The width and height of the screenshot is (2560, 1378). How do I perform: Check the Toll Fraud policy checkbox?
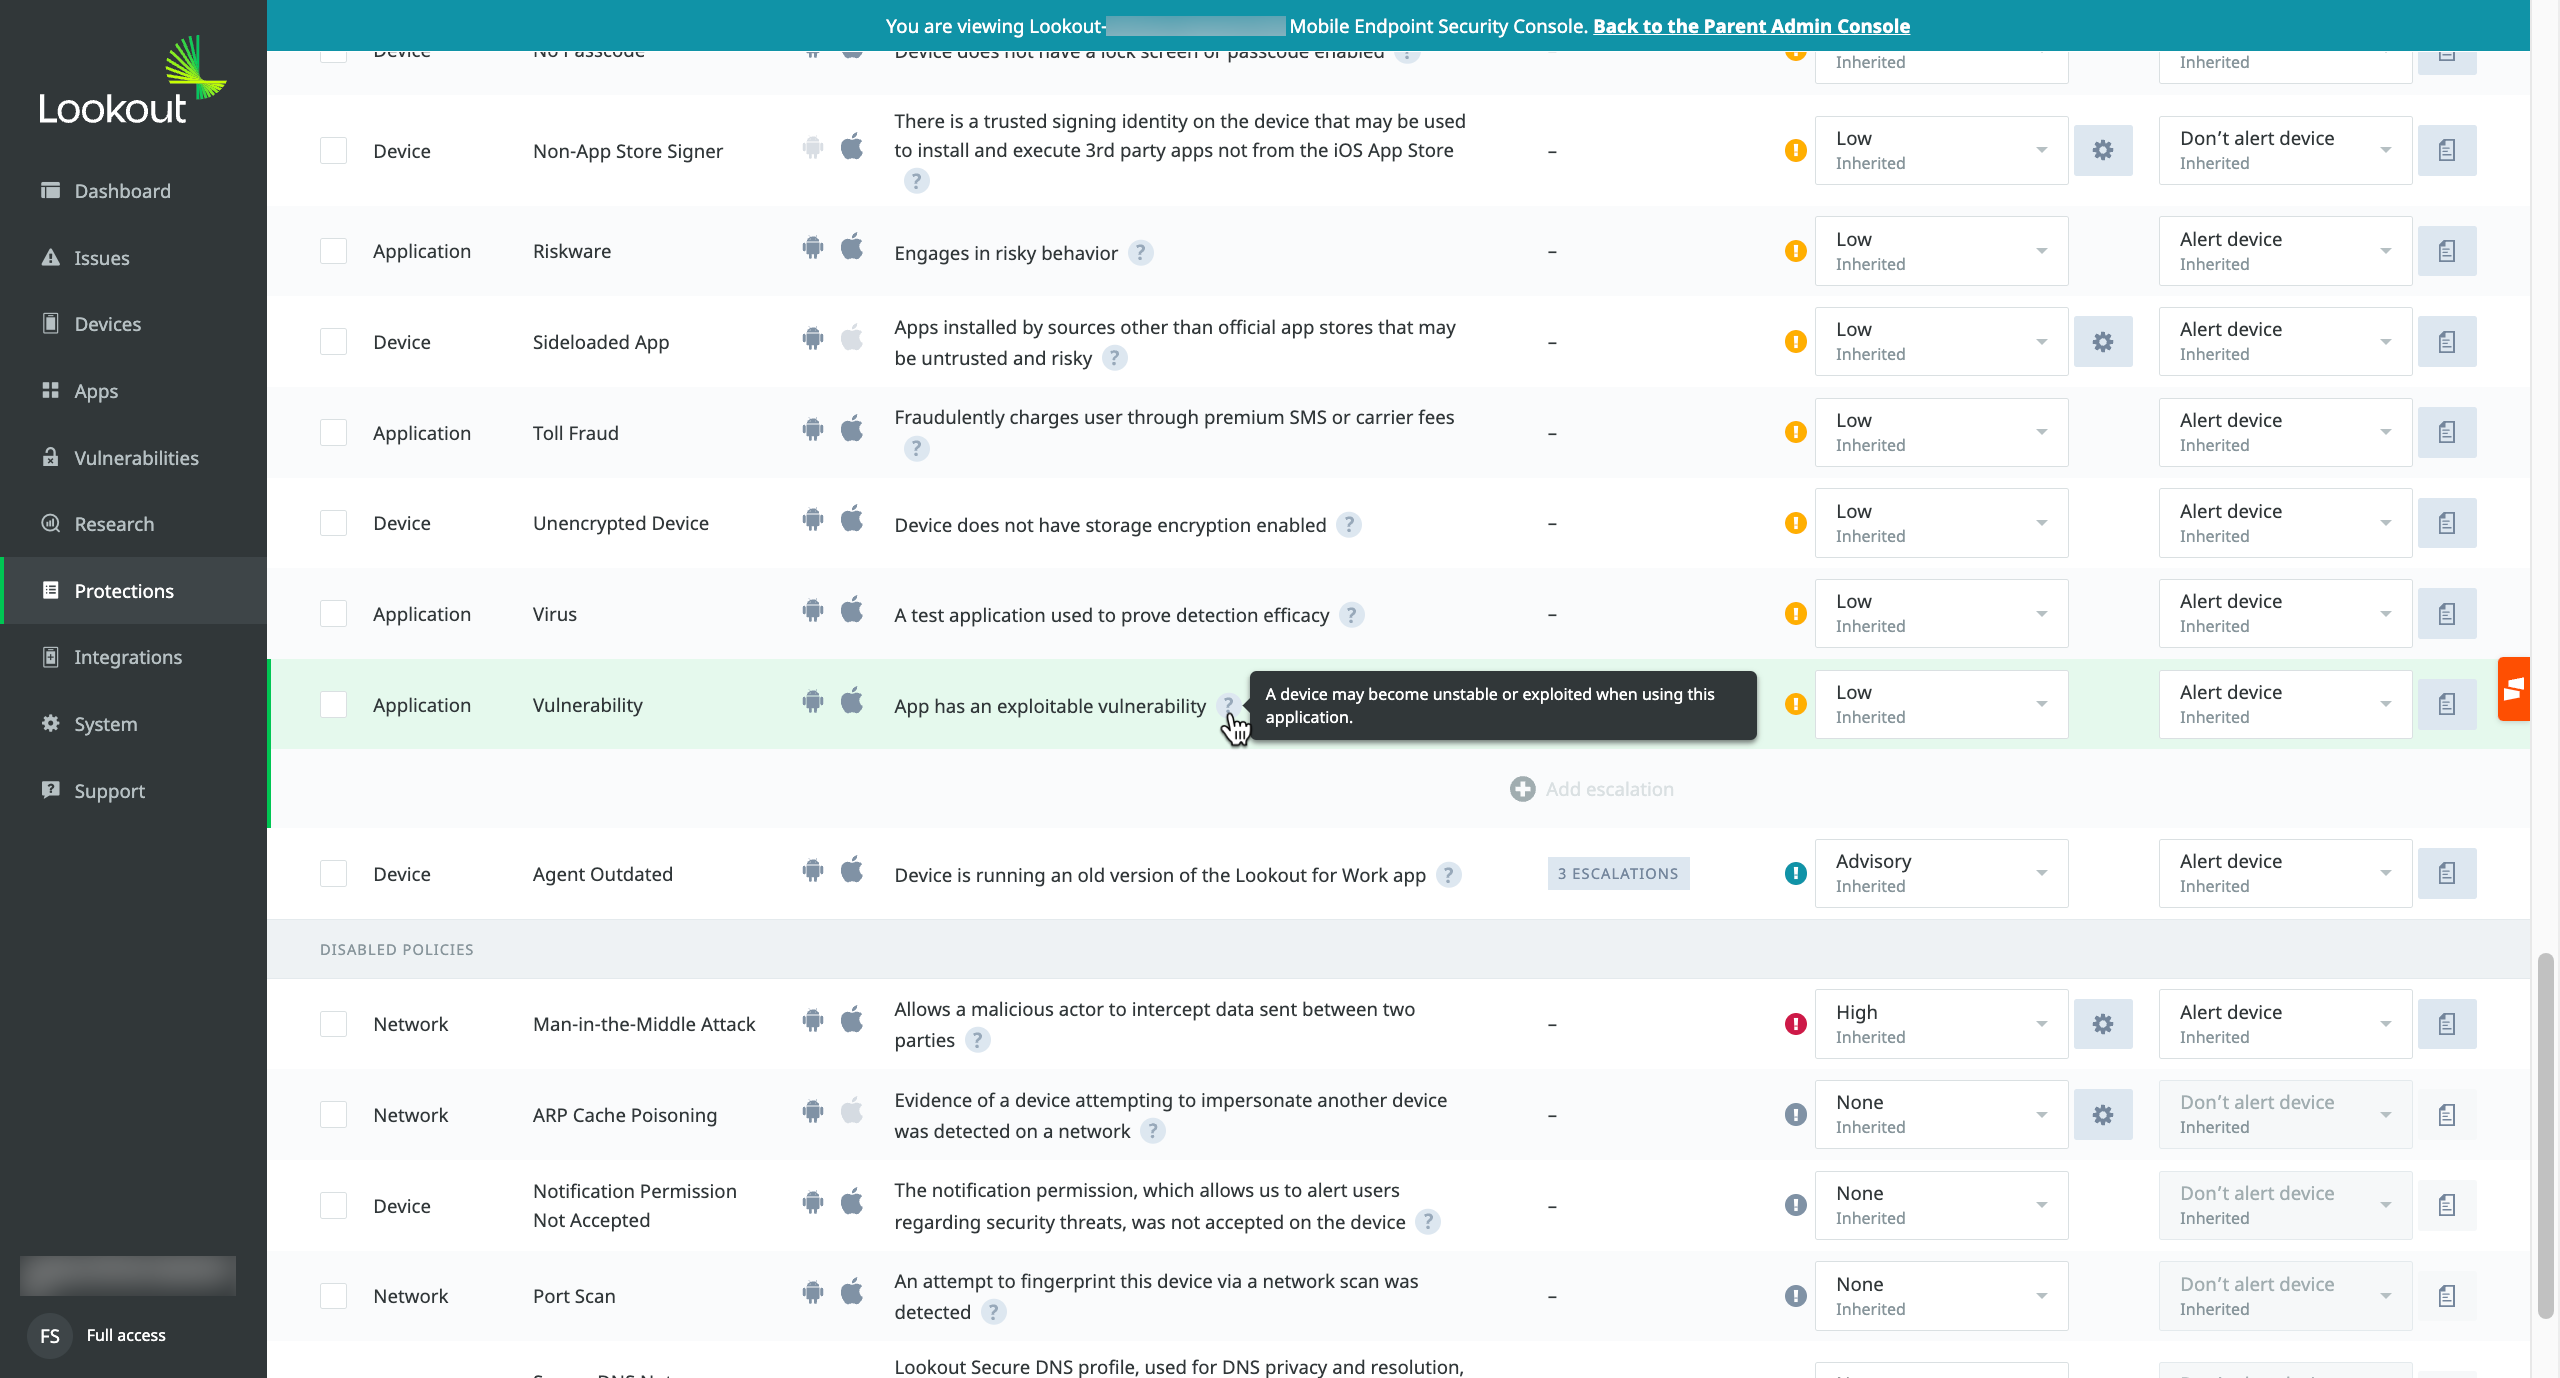click(333, 433)
